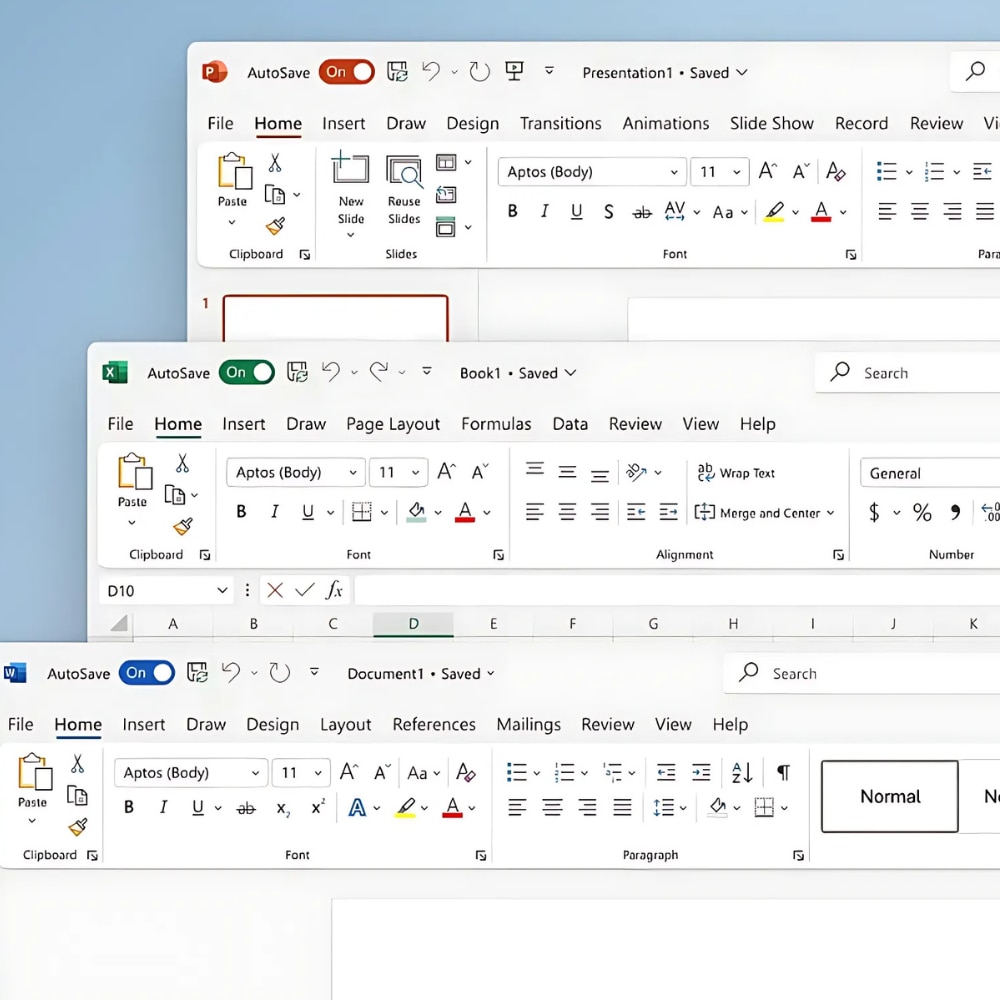
Task: Click the Line spacing icon in Word
Action: [663, 808]
